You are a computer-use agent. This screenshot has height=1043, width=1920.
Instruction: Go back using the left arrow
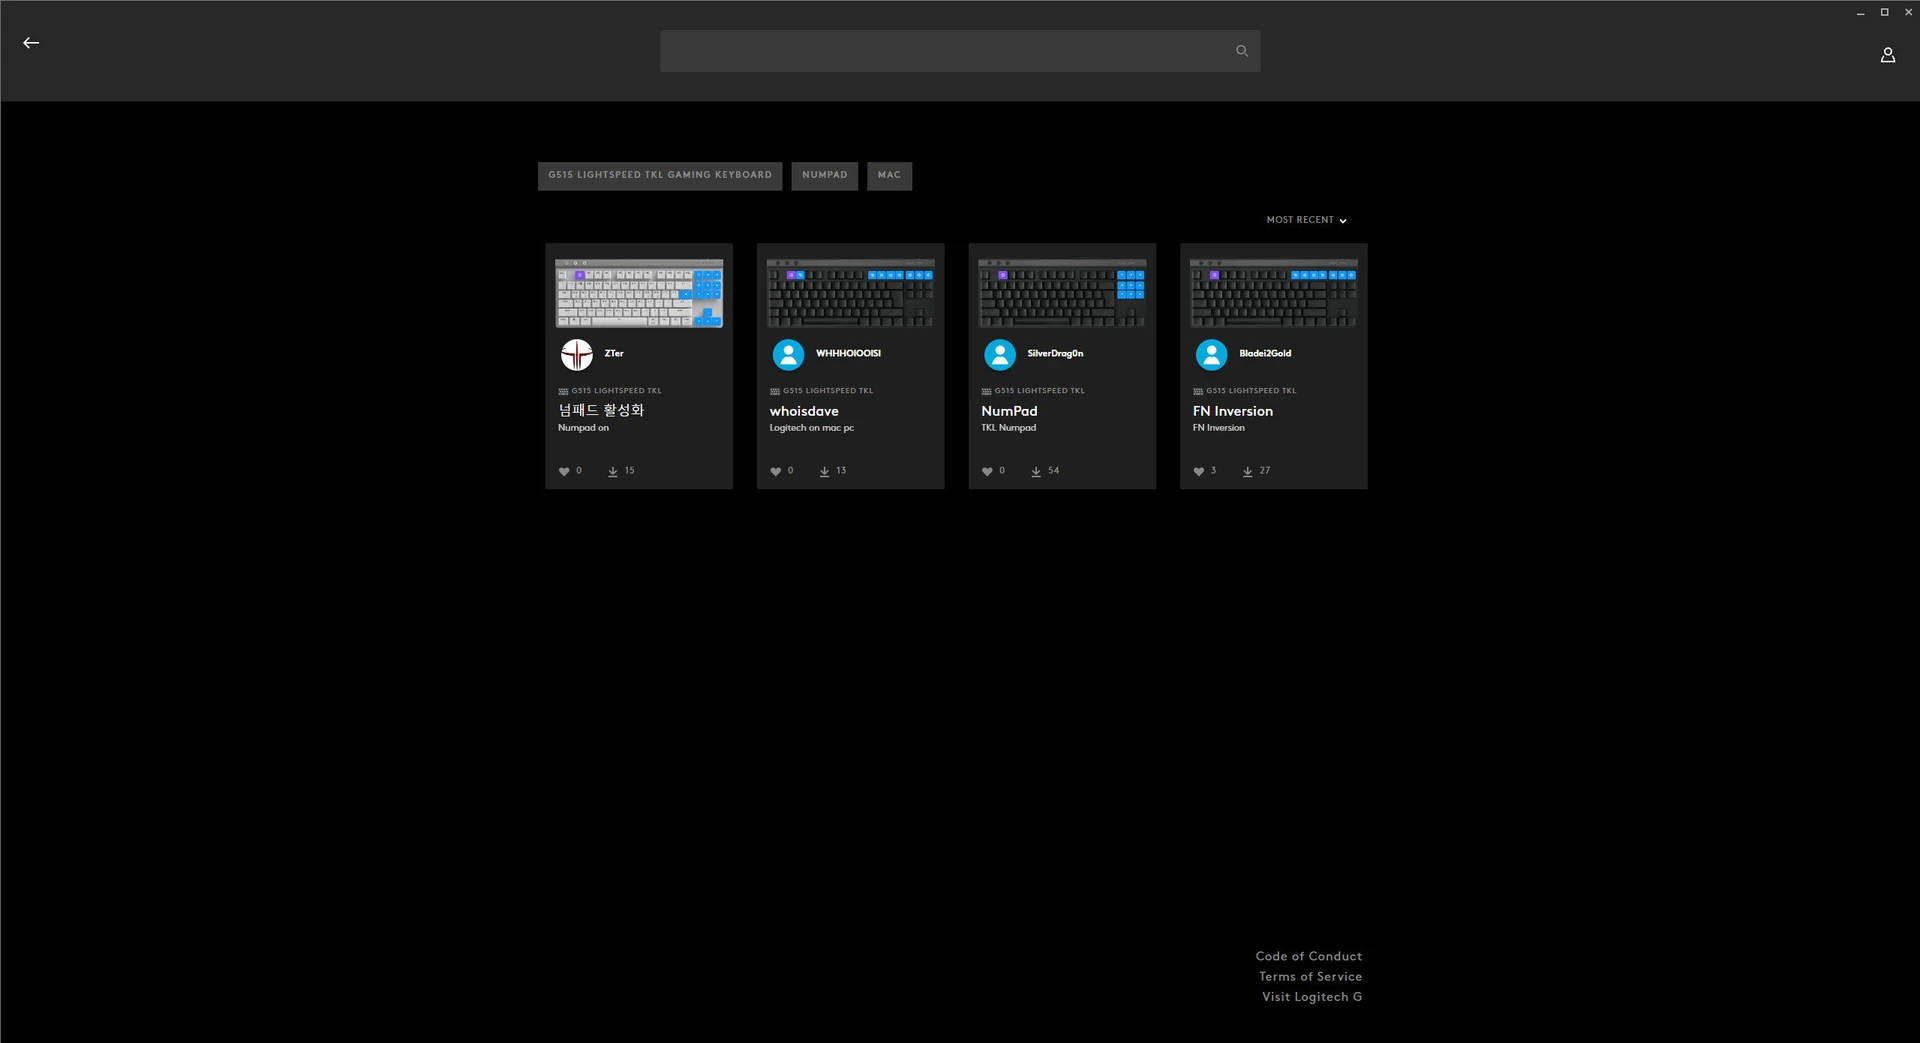31,43
